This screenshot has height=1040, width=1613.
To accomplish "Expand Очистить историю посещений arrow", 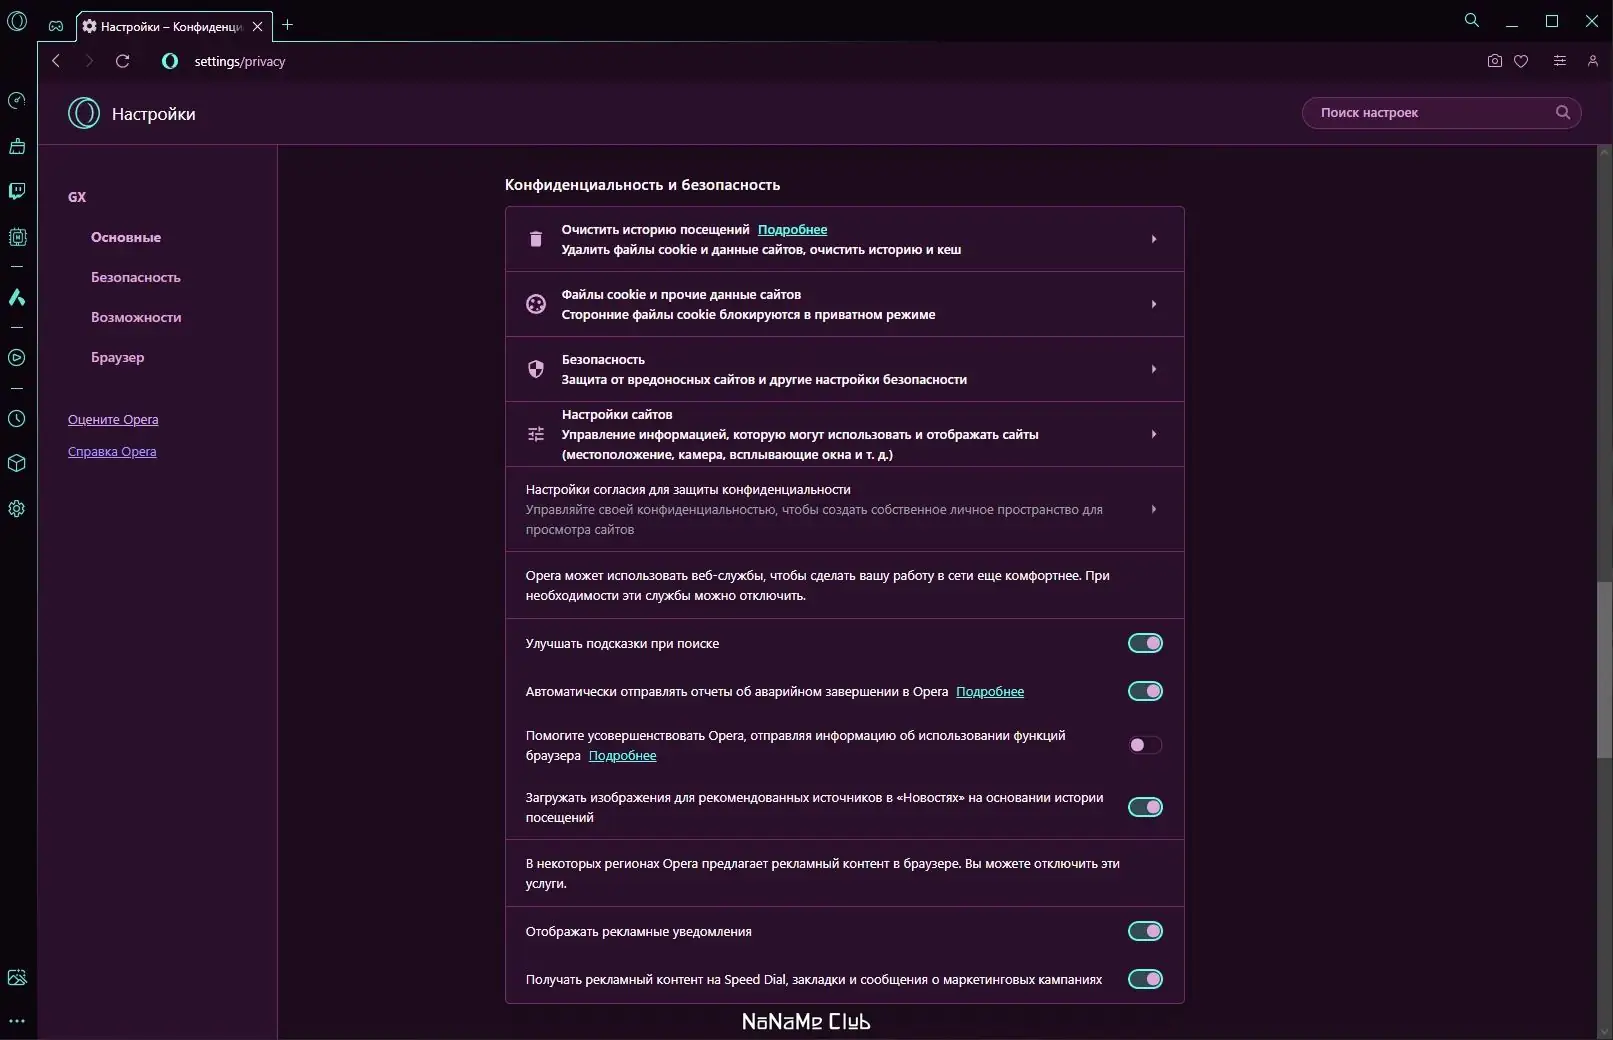I will tap(1154, 239).
